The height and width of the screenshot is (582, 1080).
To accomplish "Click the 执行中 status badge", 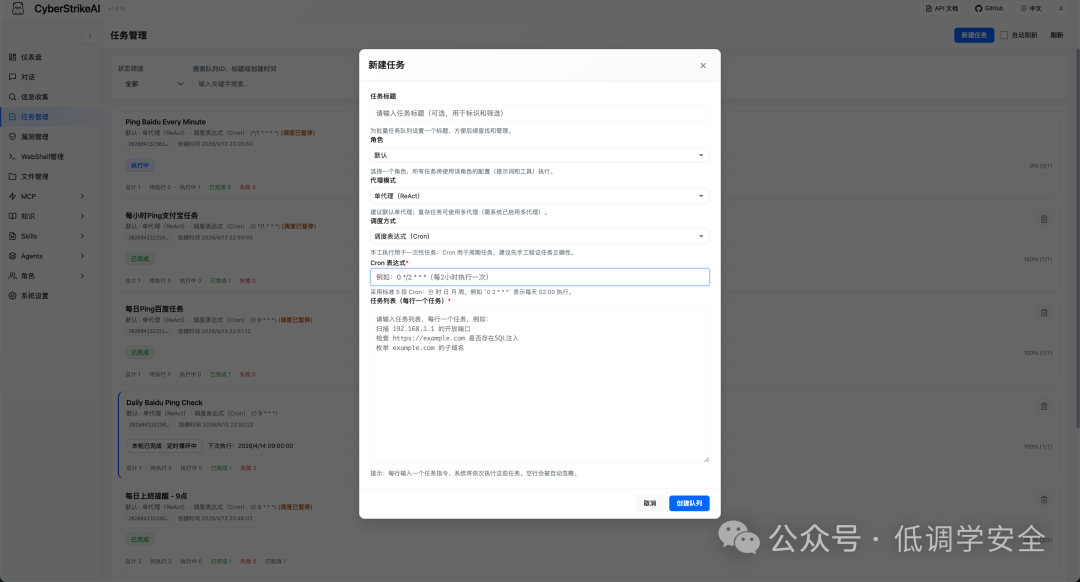I will coord(140,165).
